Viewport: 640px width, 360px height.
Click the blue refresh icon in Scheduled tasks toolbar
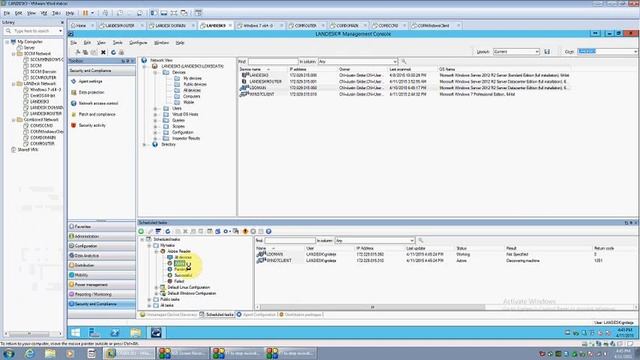click(167, 231)
